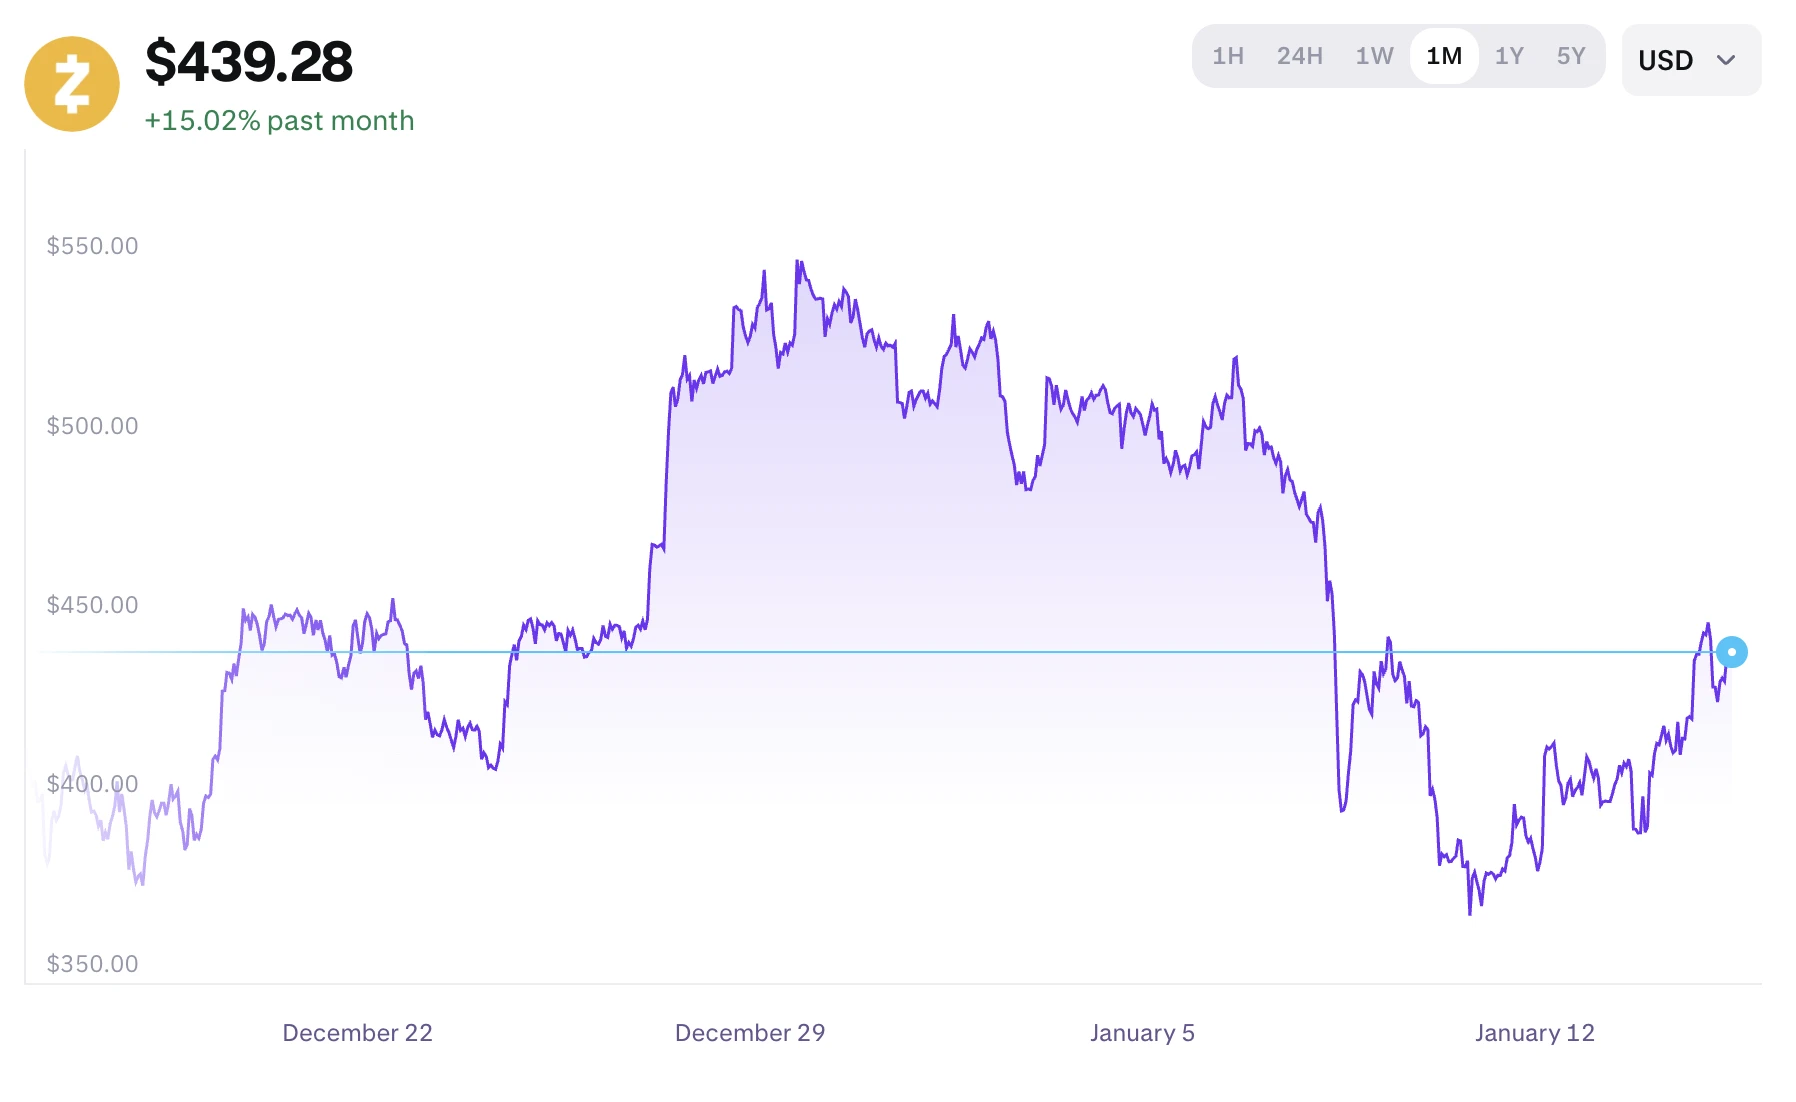Click the $500.00 y-axis label

(92, 426)
